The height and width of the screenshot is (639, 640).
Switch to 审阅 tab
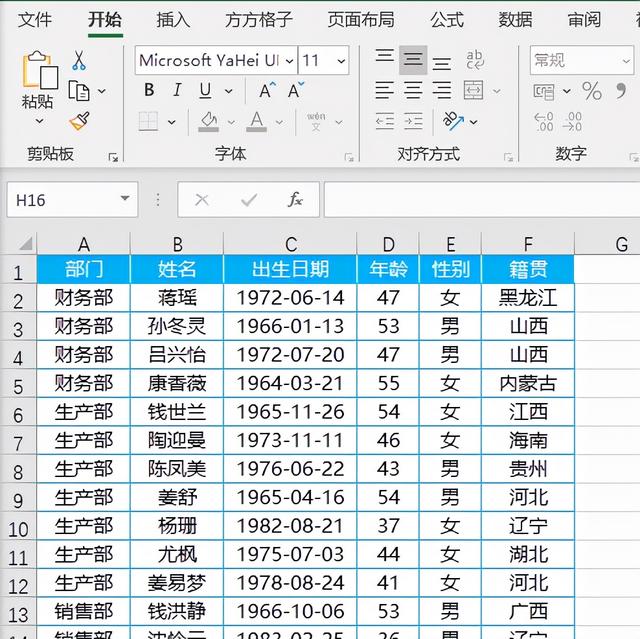coord(584,20)
